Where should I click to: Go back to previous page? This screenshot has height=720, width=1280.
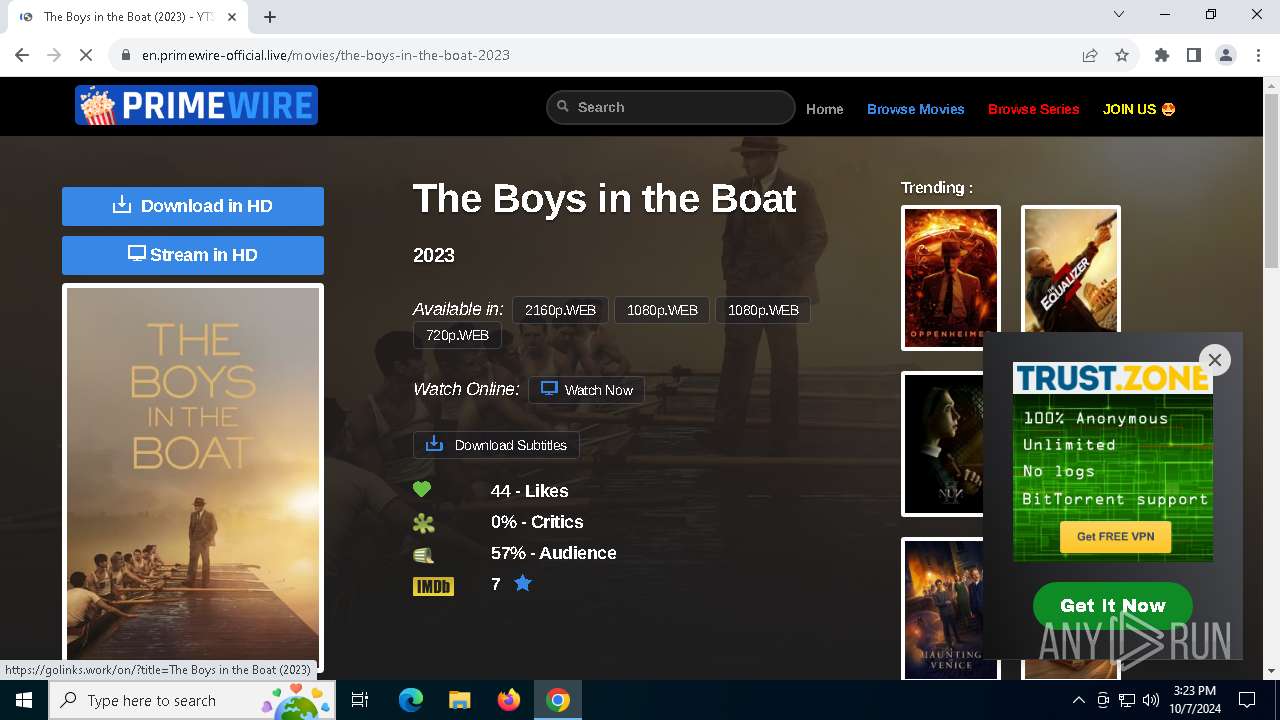[x=22, y=55]
